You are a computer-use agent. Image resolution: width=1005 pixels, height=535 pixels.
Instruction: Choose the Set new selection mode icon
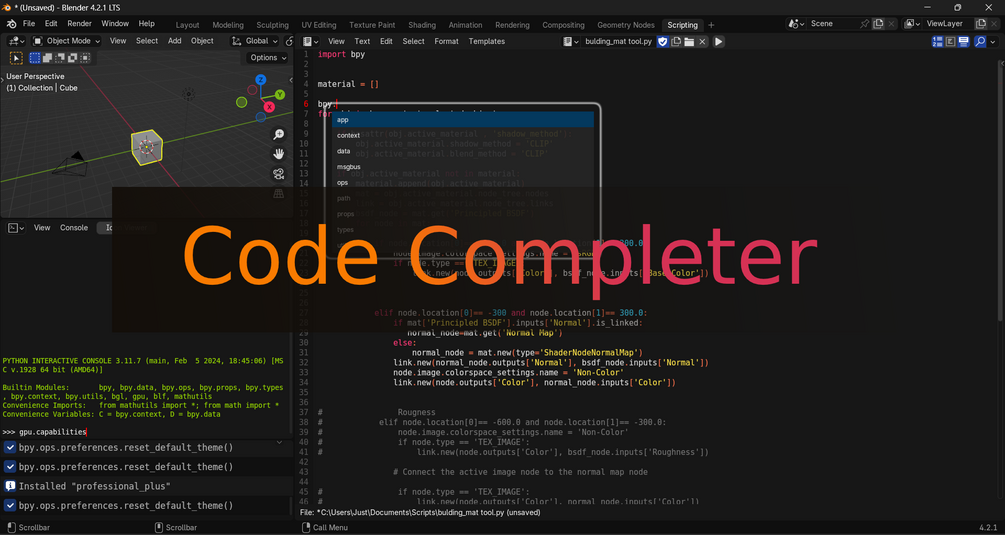35,58
